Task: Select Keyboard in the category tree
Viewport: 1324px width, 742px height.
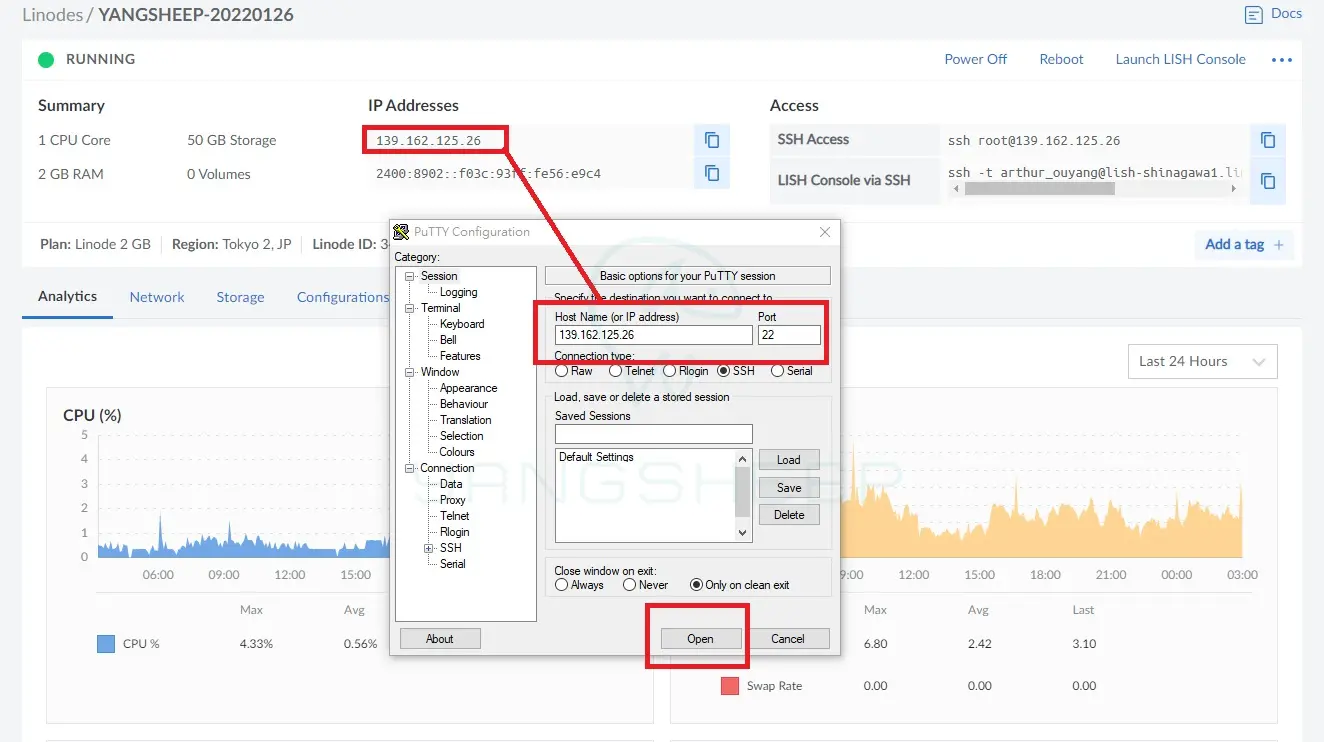Action: 462,324
